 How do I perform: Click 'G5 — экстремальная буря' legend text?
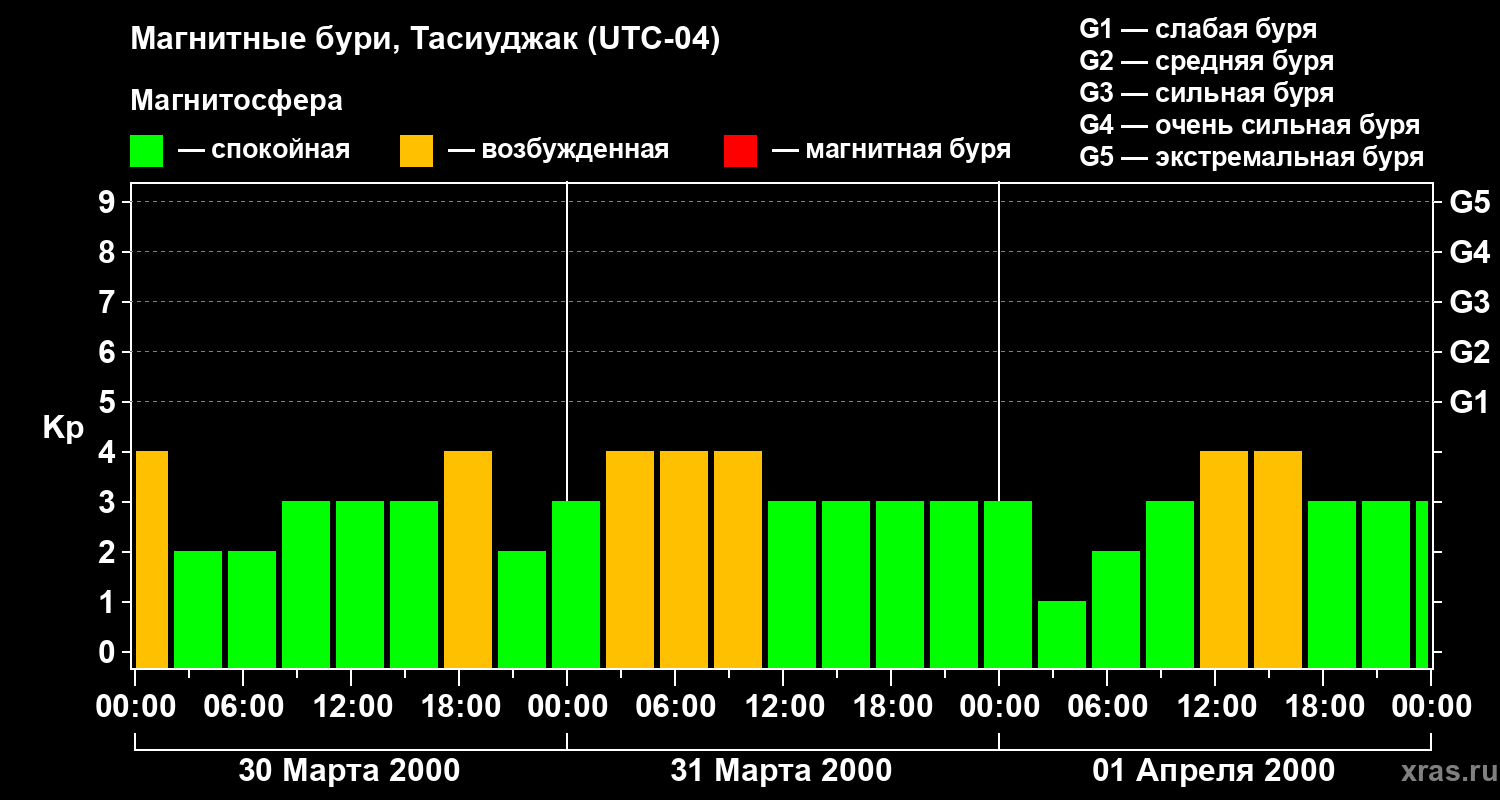click(1251, 158)
